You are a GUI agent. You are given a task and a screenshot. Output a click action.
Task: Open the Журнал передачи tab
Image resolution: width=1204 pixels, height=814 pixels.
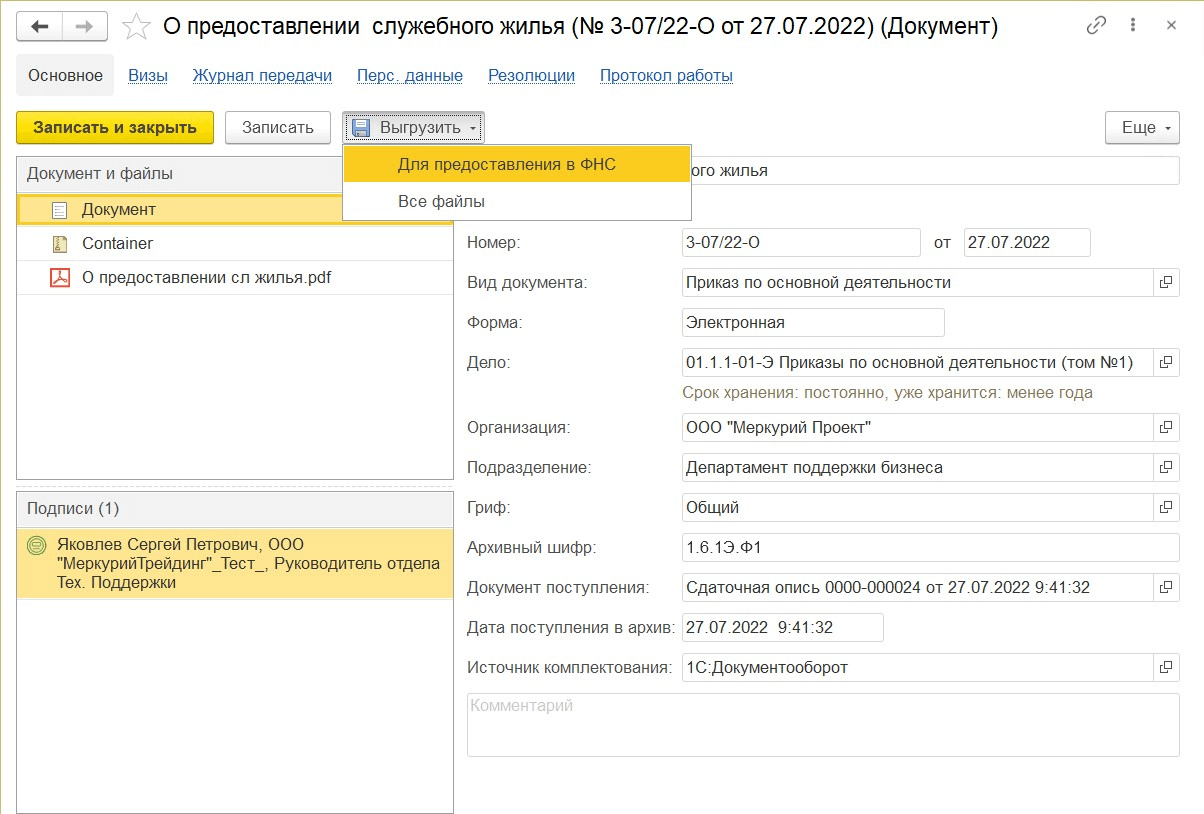pyautogui.click(x=262, y=75)
